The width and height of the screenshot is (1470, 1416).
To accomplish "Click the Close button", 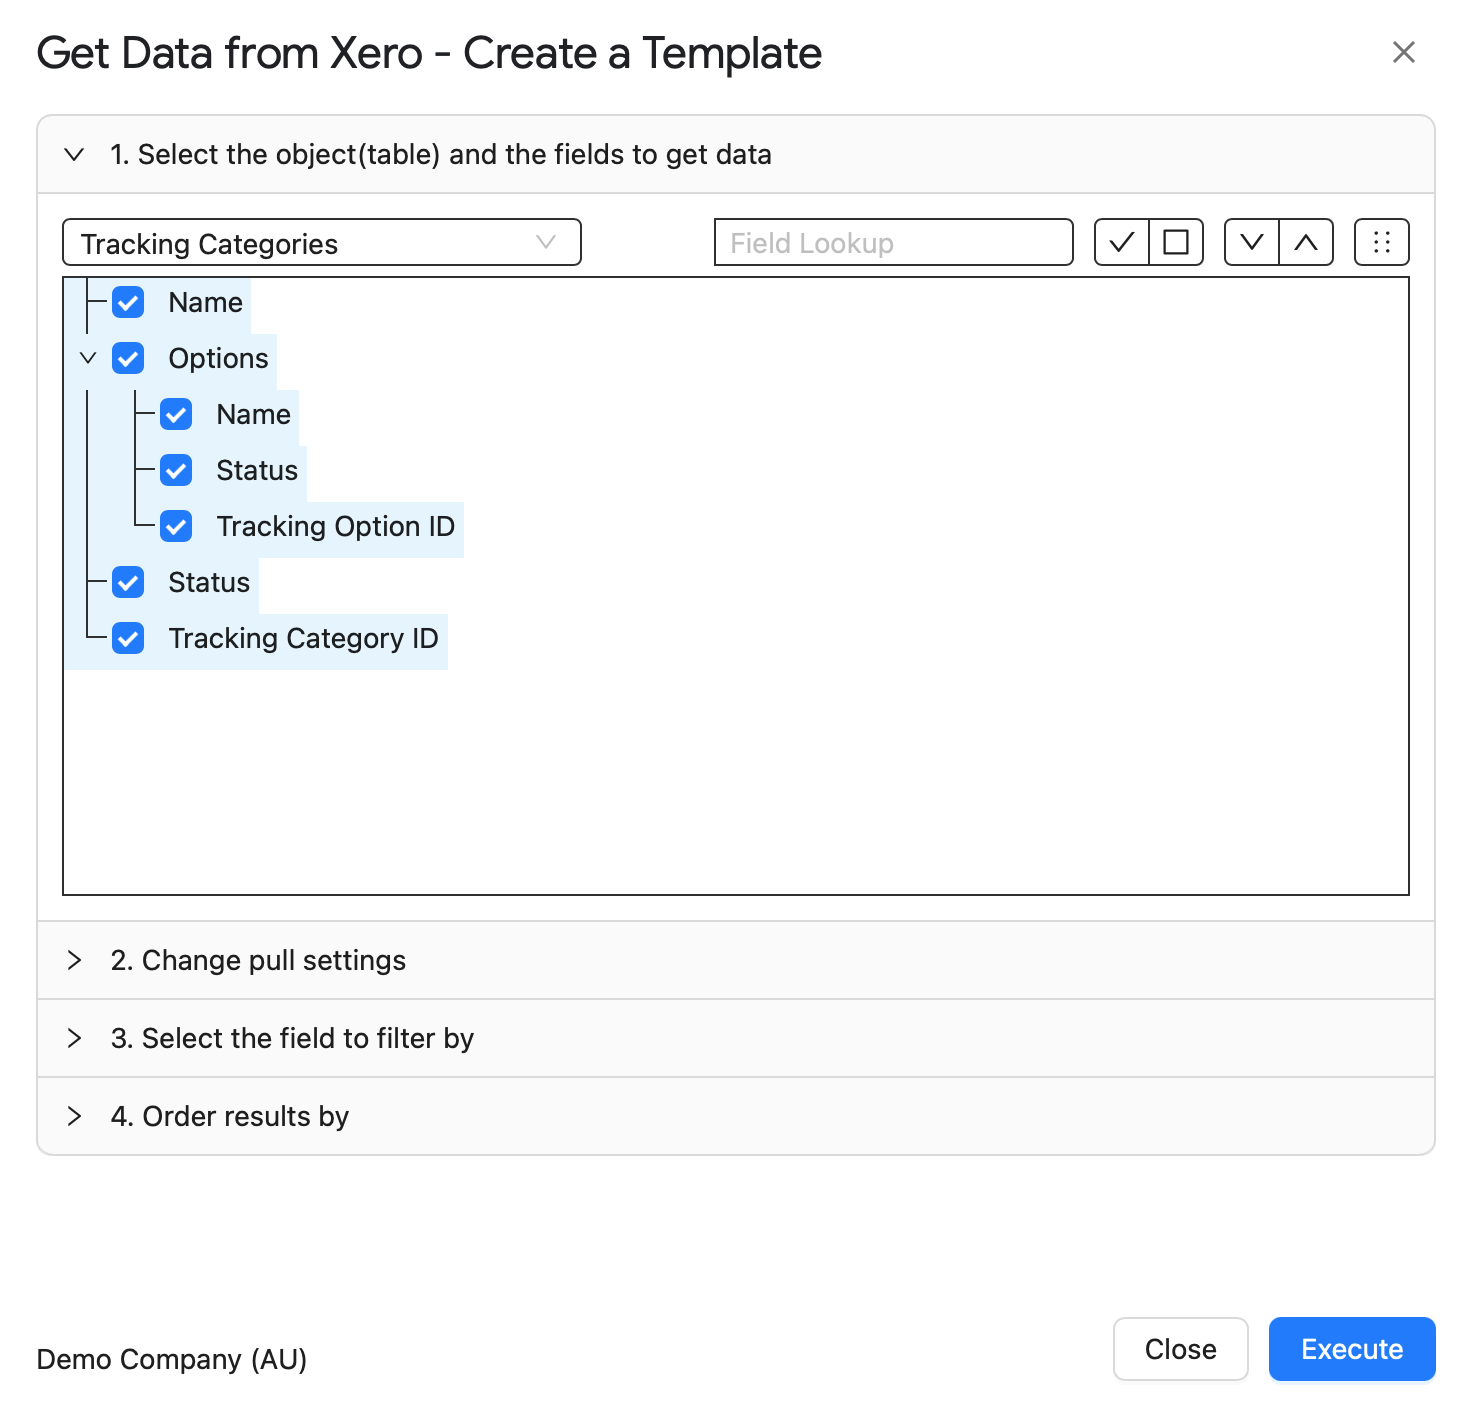I will click(x=1181, y=1349).
